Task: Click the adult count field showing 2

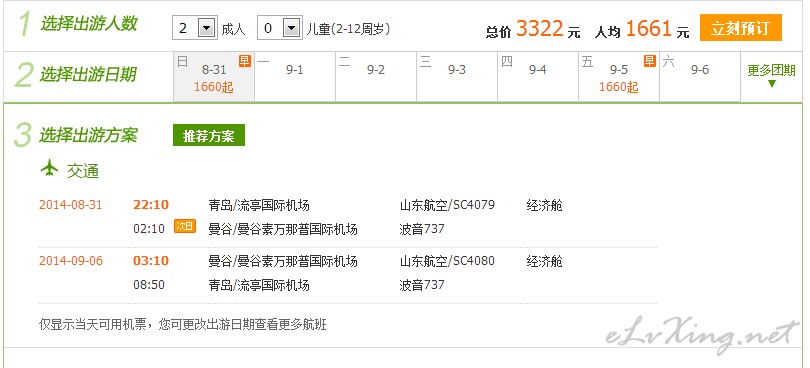Action: (x=195, y=28)
